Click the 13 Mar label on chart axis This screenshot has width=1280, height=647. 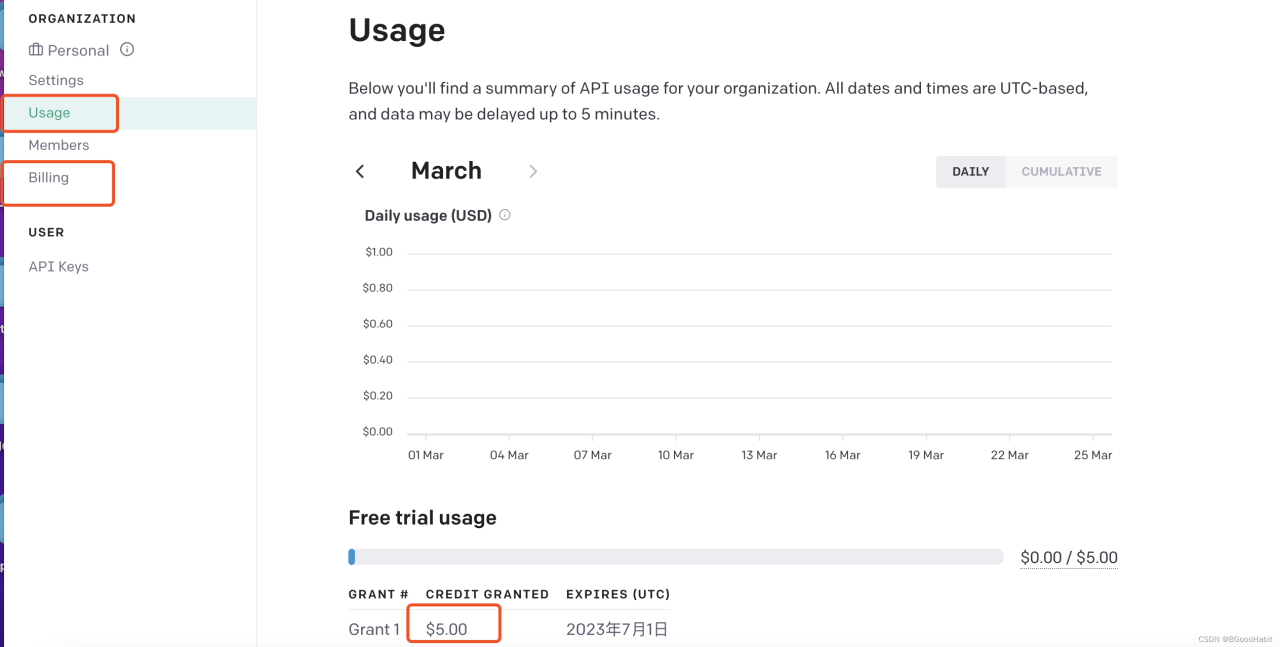759,455
